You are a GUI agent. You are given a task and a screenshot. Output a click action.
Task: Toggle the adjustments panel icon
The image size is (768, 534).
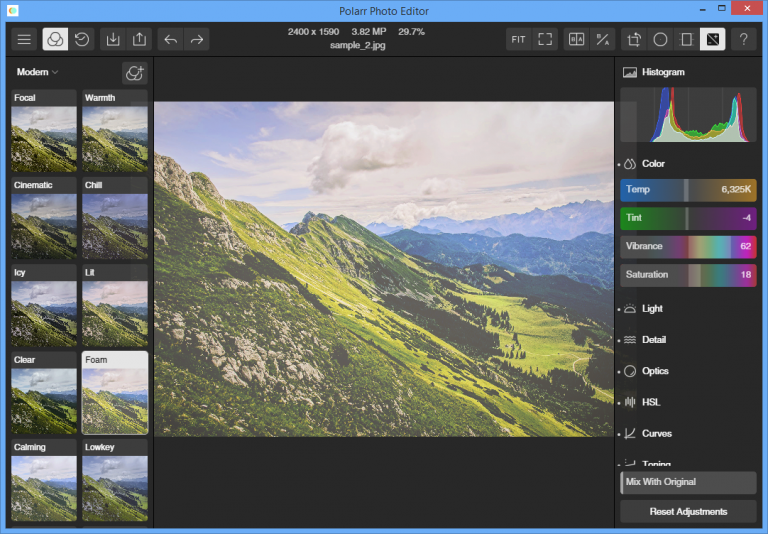(x=712, y=40)
